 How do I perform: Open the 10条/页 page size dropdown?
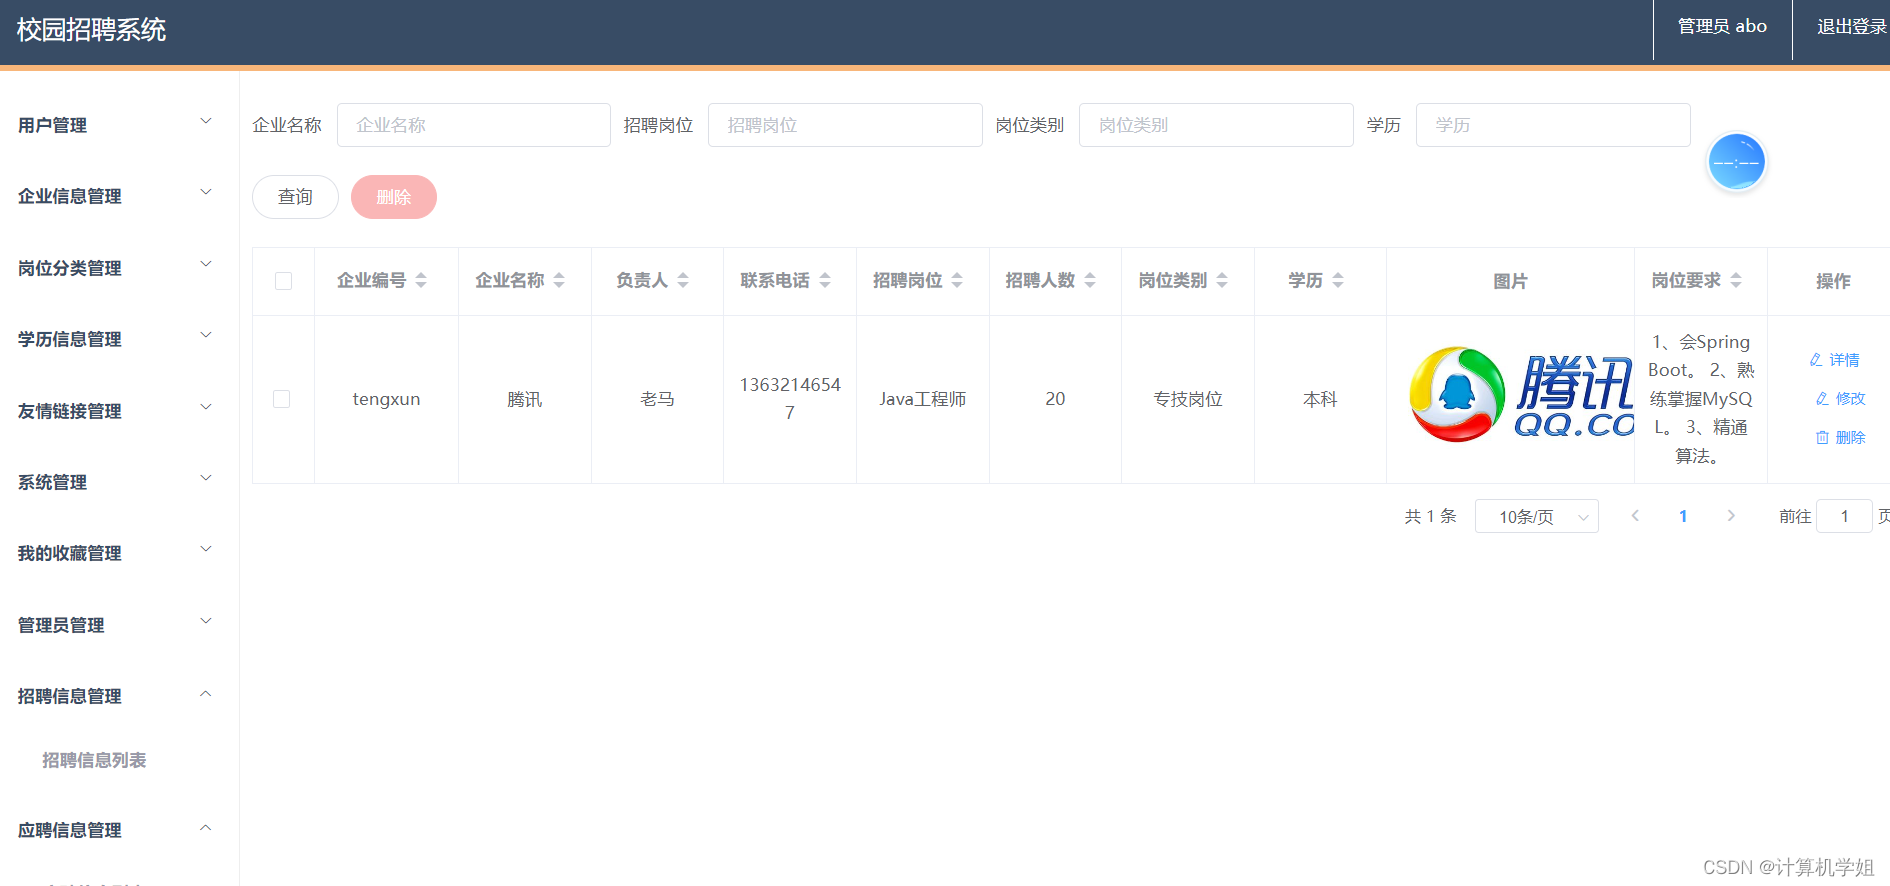[1536, 516]
